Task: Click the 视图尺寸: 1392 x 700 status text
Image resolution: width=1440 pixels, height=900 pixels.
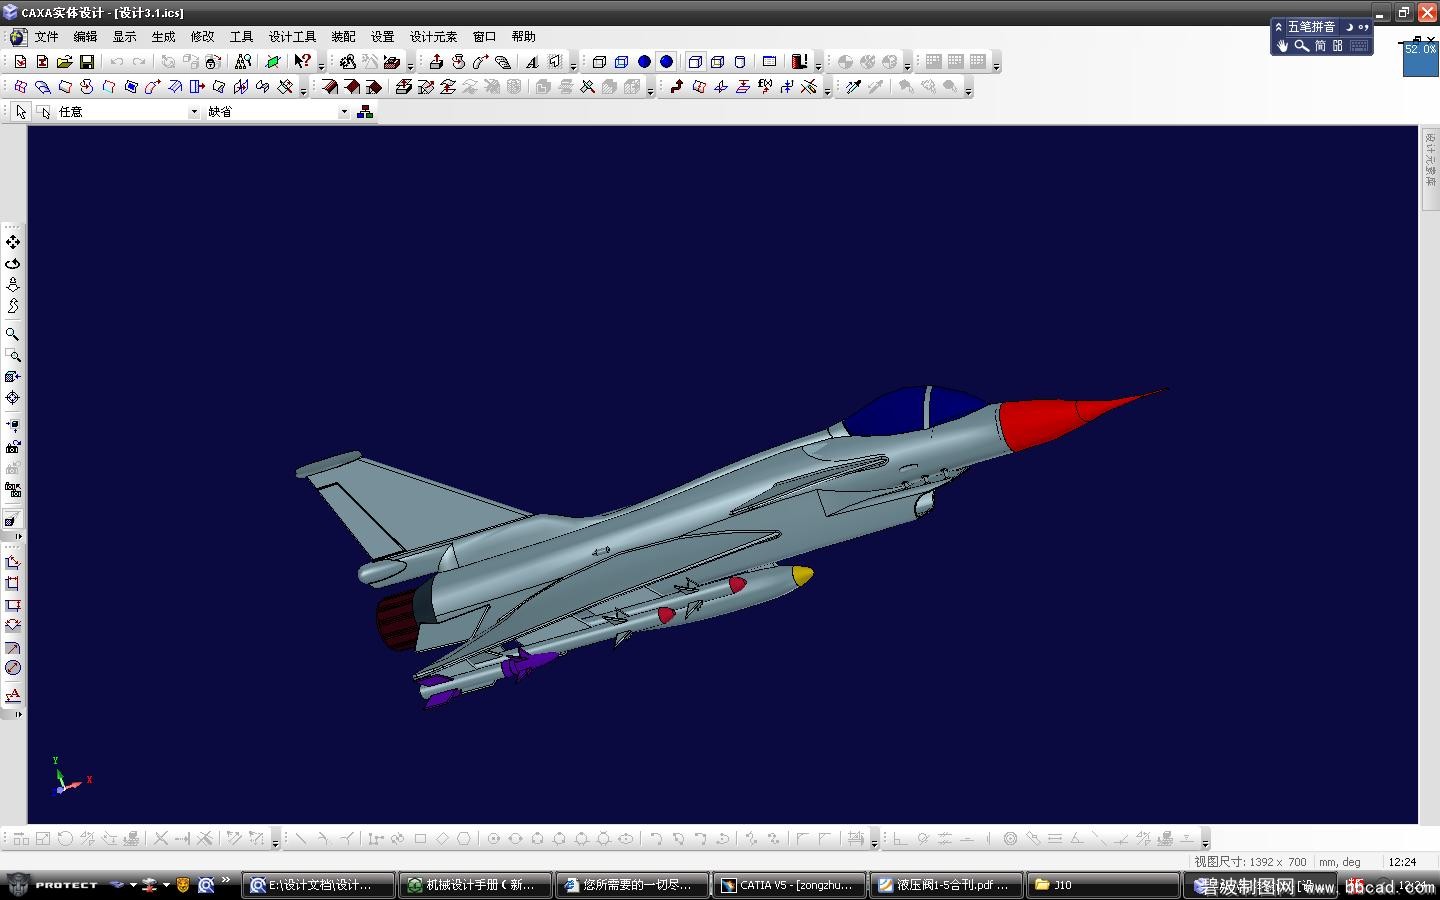Action: click(1250, 862)
